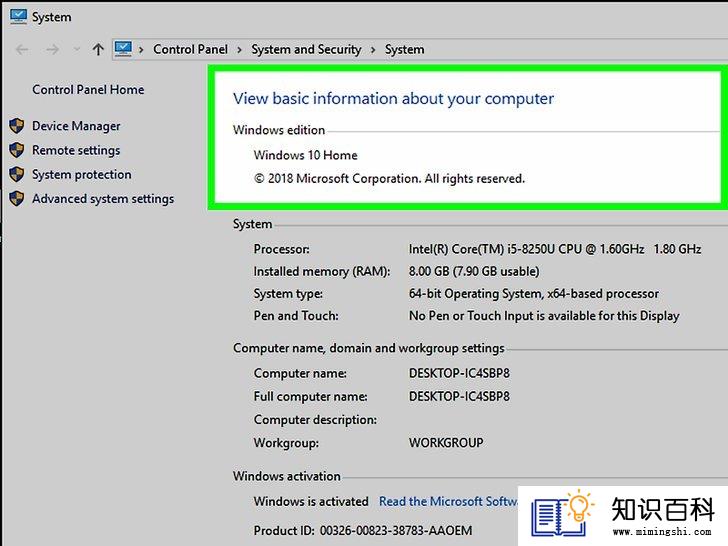Click the 'WORKGROUP' value
This screenshot has height=546, width=728.
pyautogui.click(x=446, y=443)
